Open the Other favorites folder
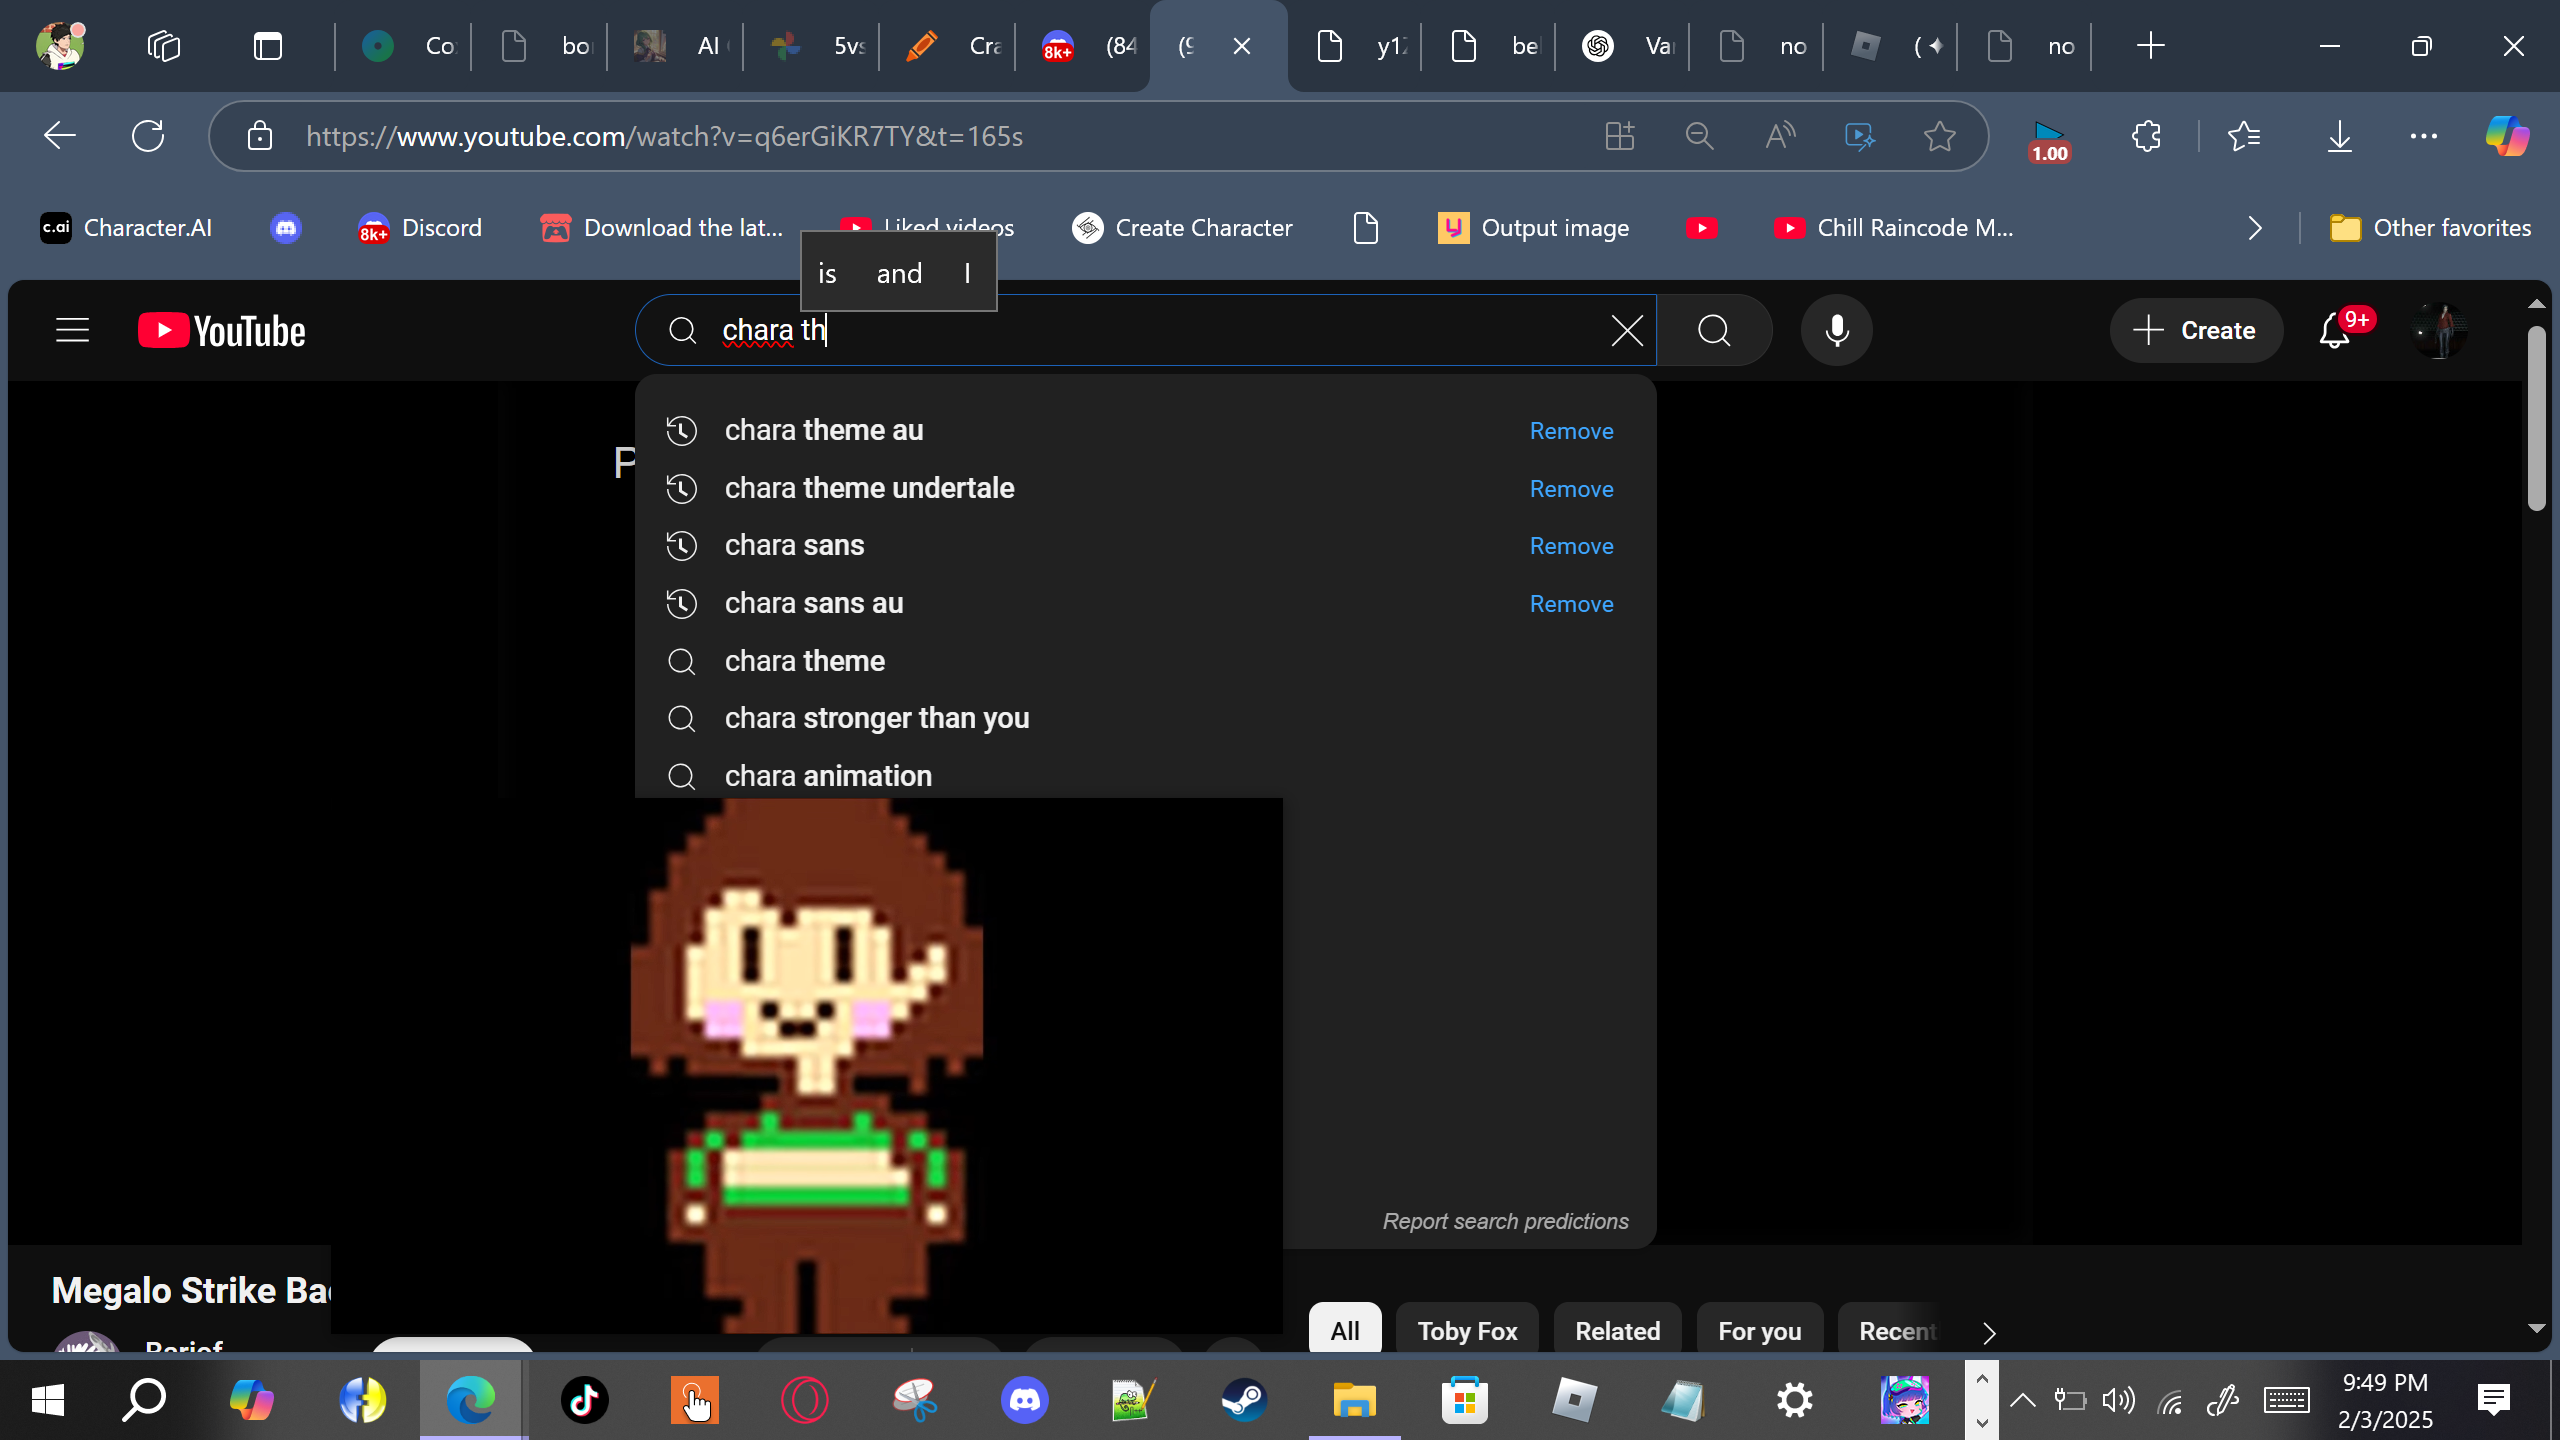2560x1440 pixels. (2430, 228)
